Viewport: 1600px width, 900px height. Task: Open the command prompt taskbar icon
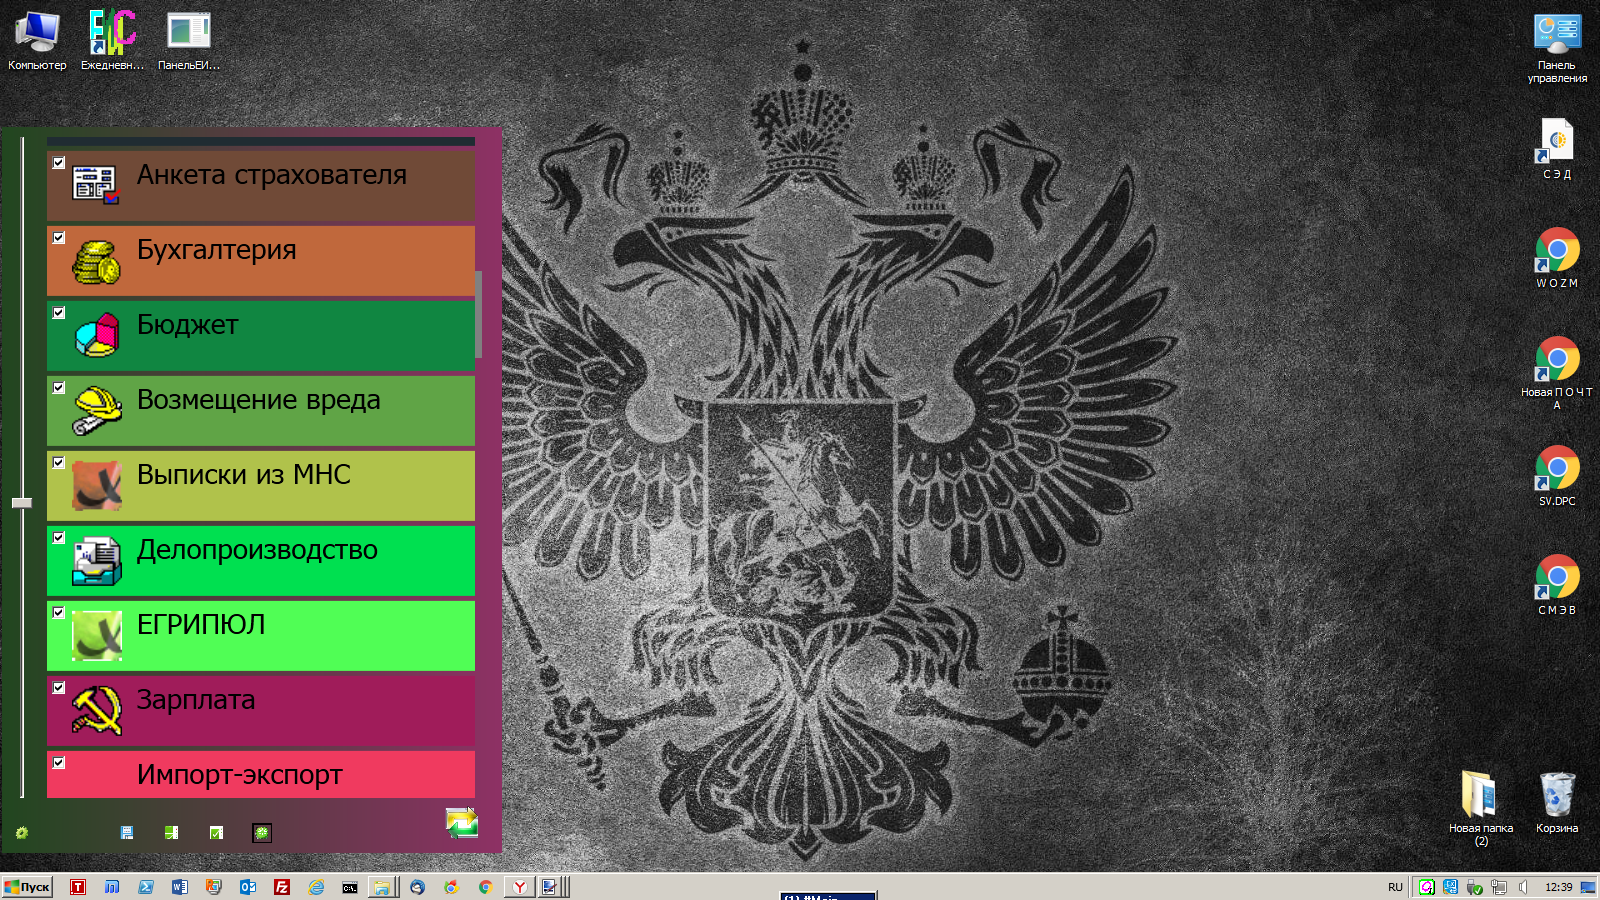click(350, 887)
